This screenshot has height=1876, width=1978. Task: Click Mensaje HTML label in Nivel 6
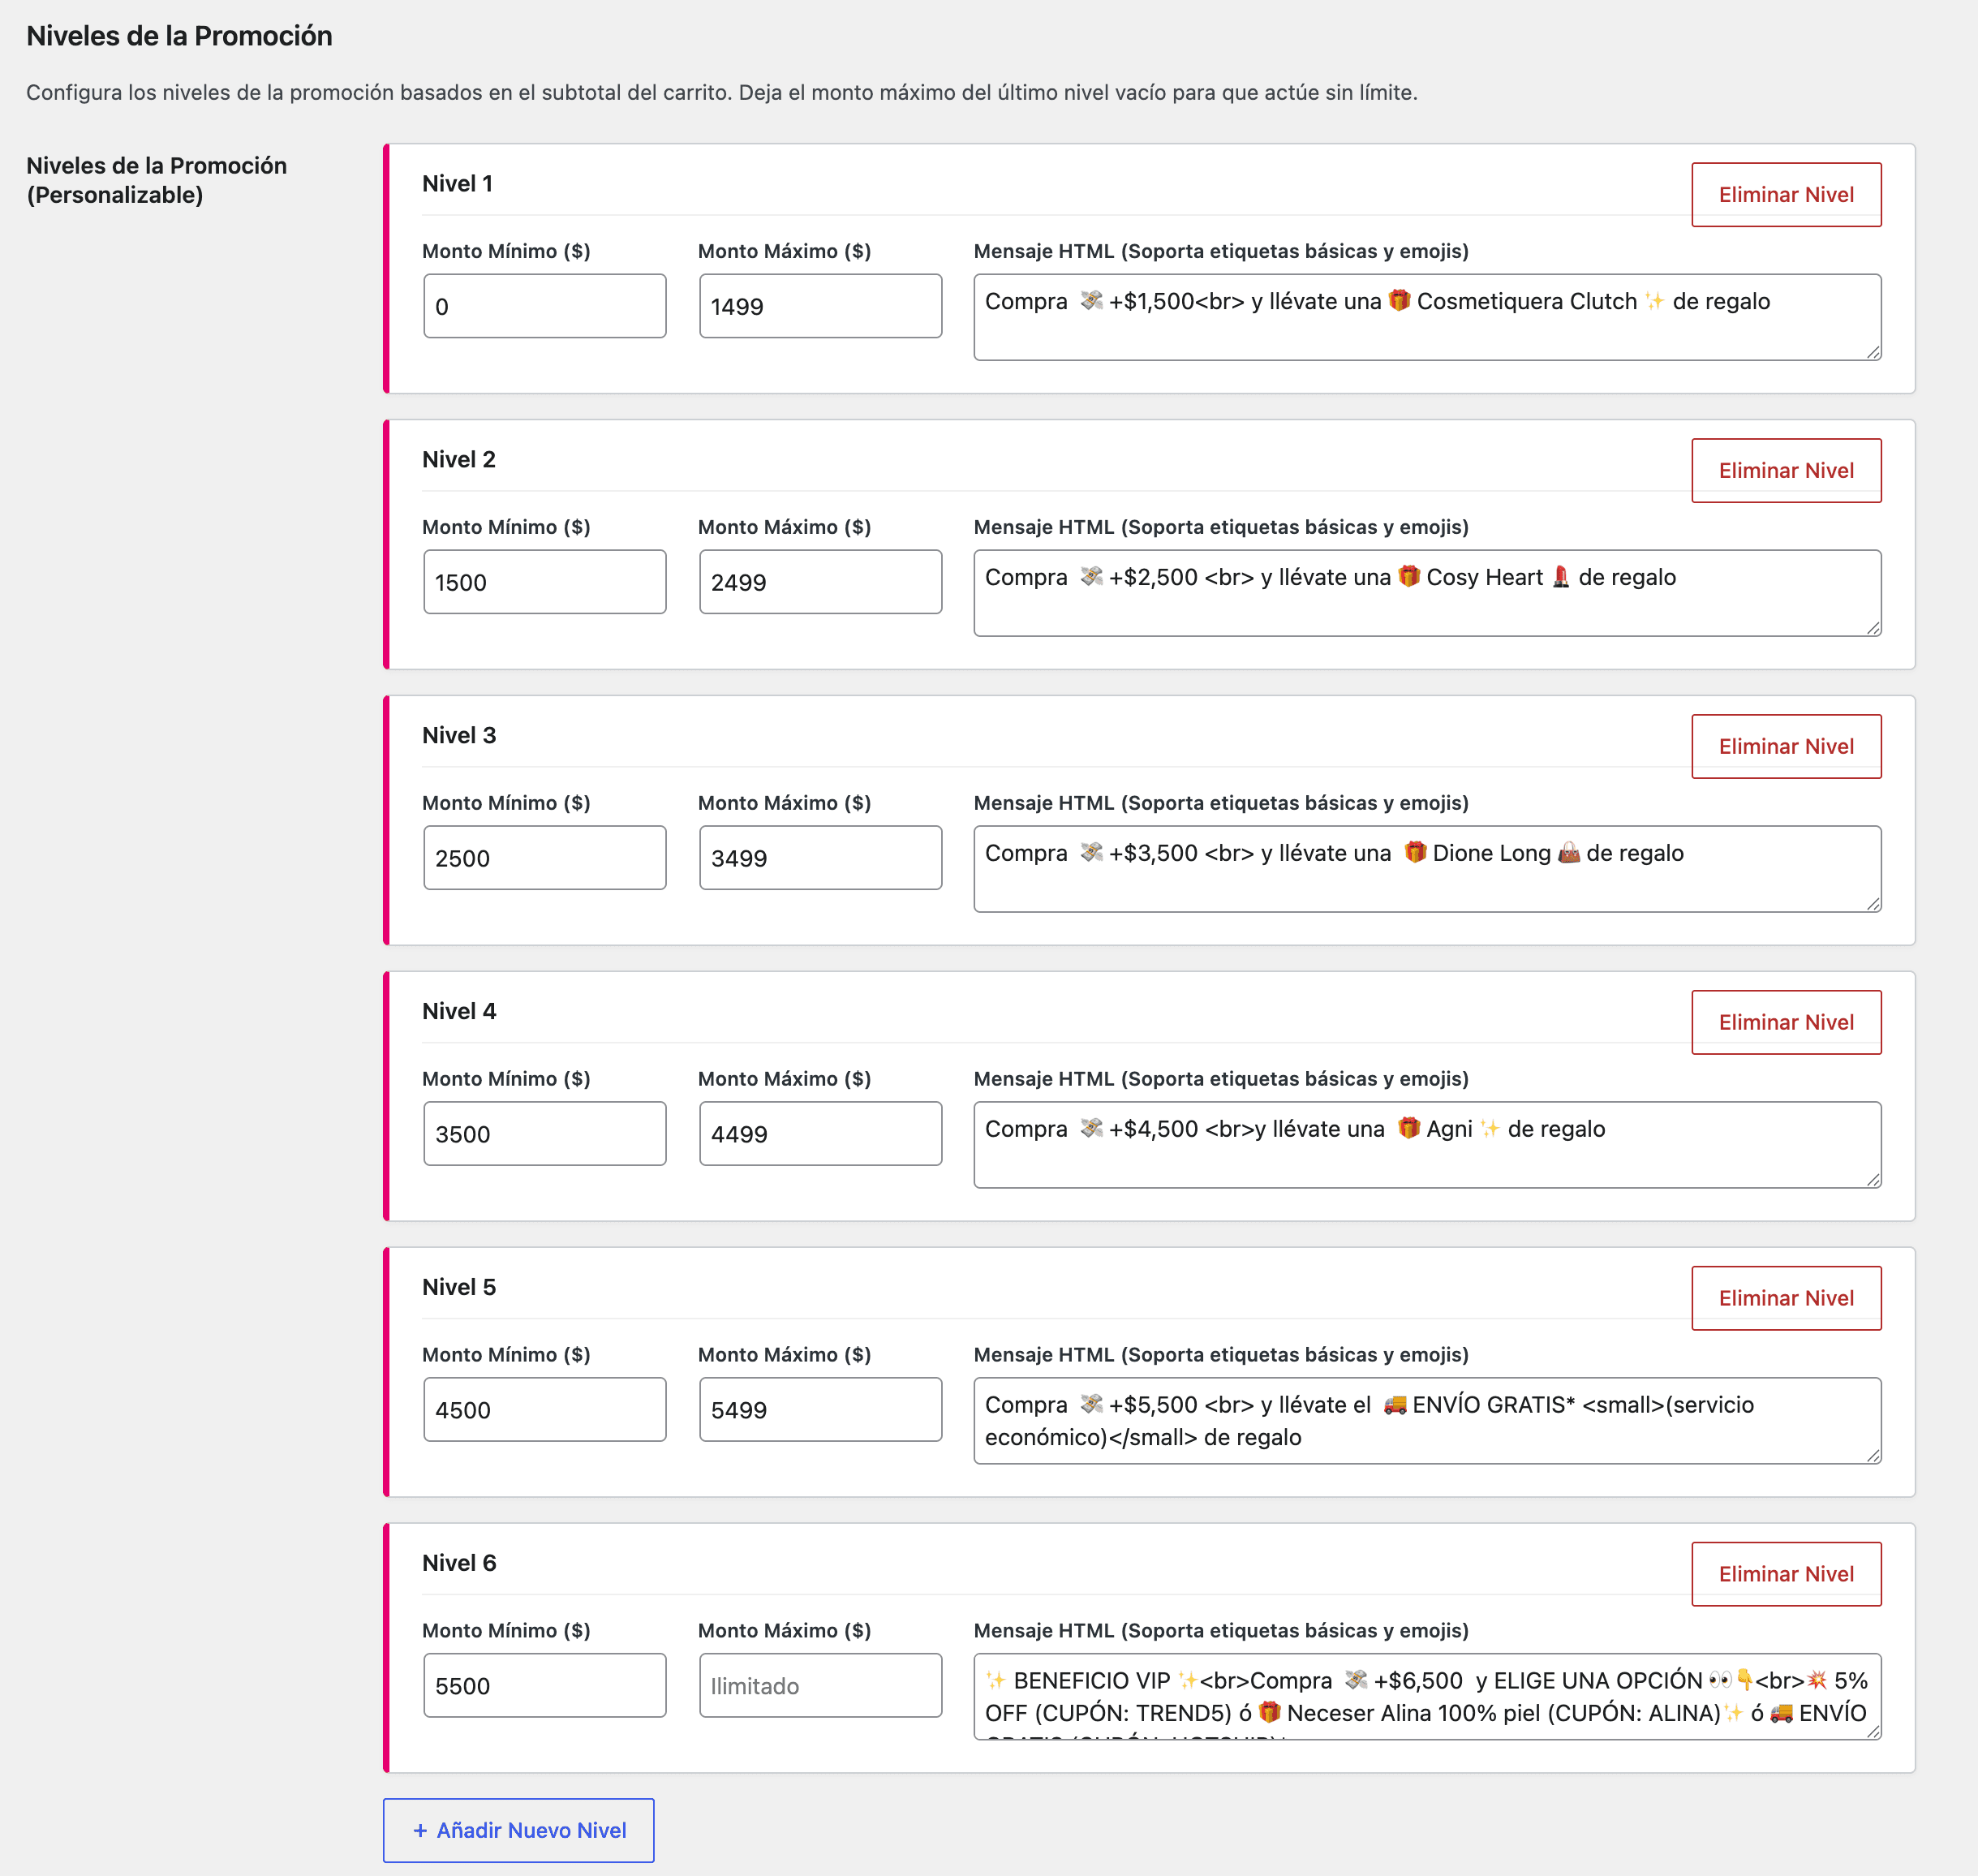(1221, 1631)
